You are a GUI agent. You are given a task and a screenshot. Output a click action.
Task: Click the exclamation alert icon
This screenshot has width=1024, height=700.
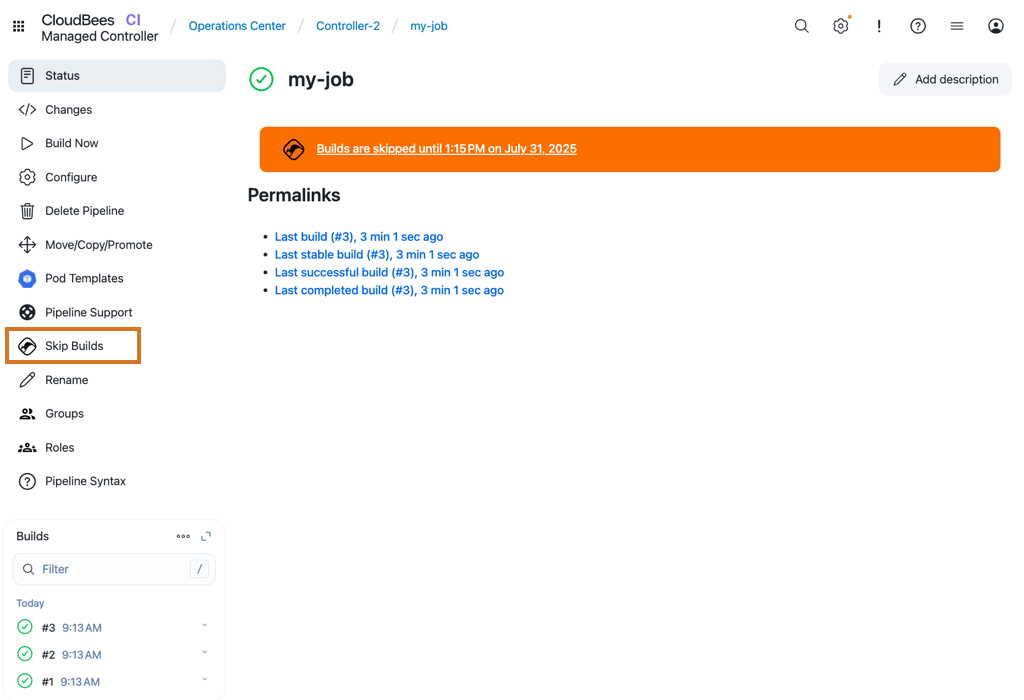(x=879, y=26)
